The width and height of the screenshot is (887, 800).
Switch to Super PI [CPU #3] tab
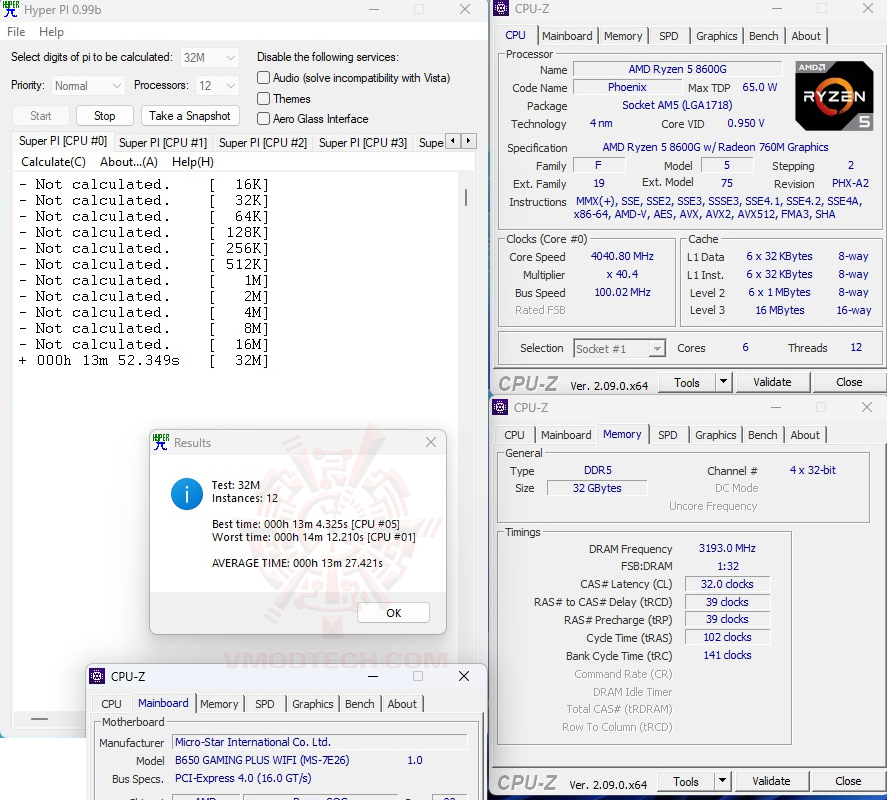pos(363,143)
